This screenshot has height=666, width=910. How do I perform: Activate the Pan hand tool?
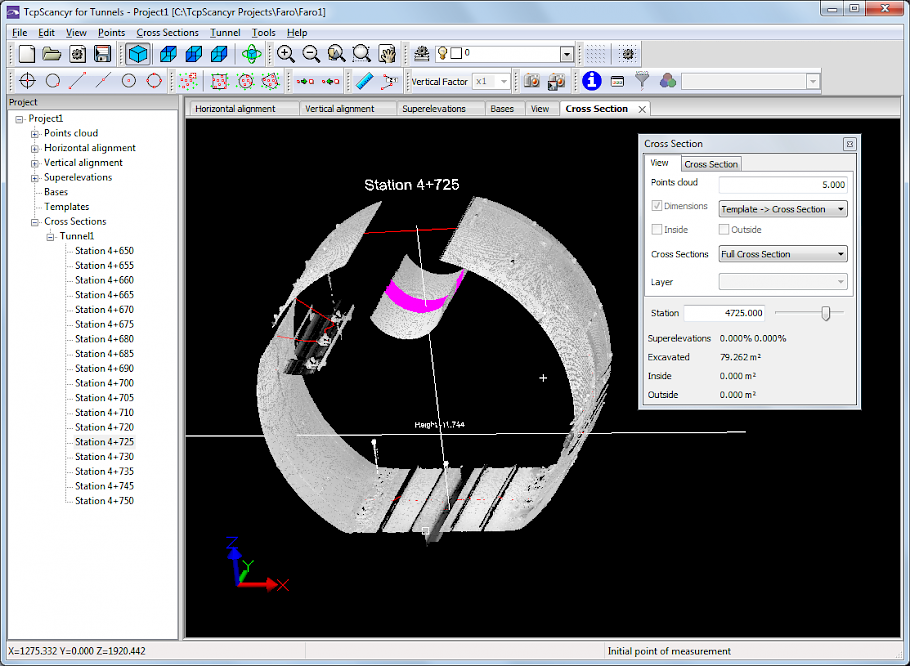388,54
